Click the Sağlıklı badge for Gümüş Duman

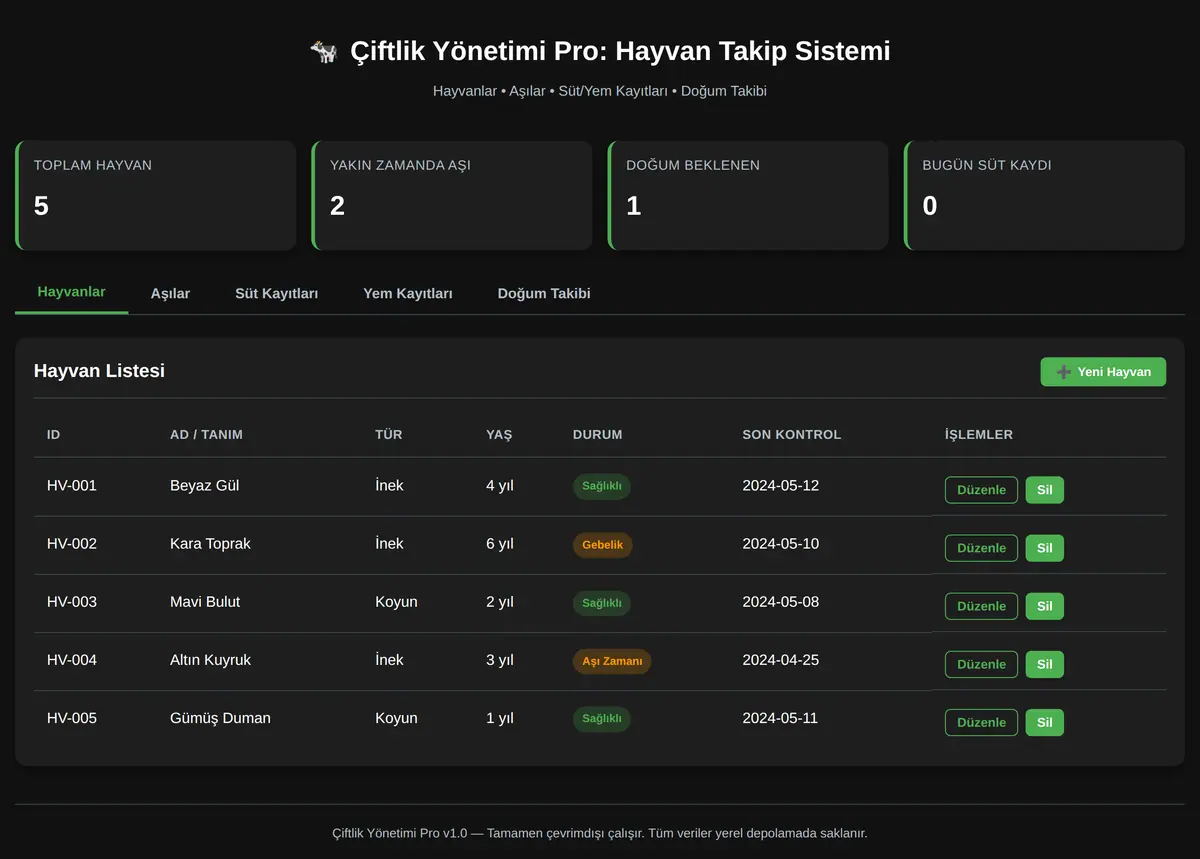click(x=602, y=719)
